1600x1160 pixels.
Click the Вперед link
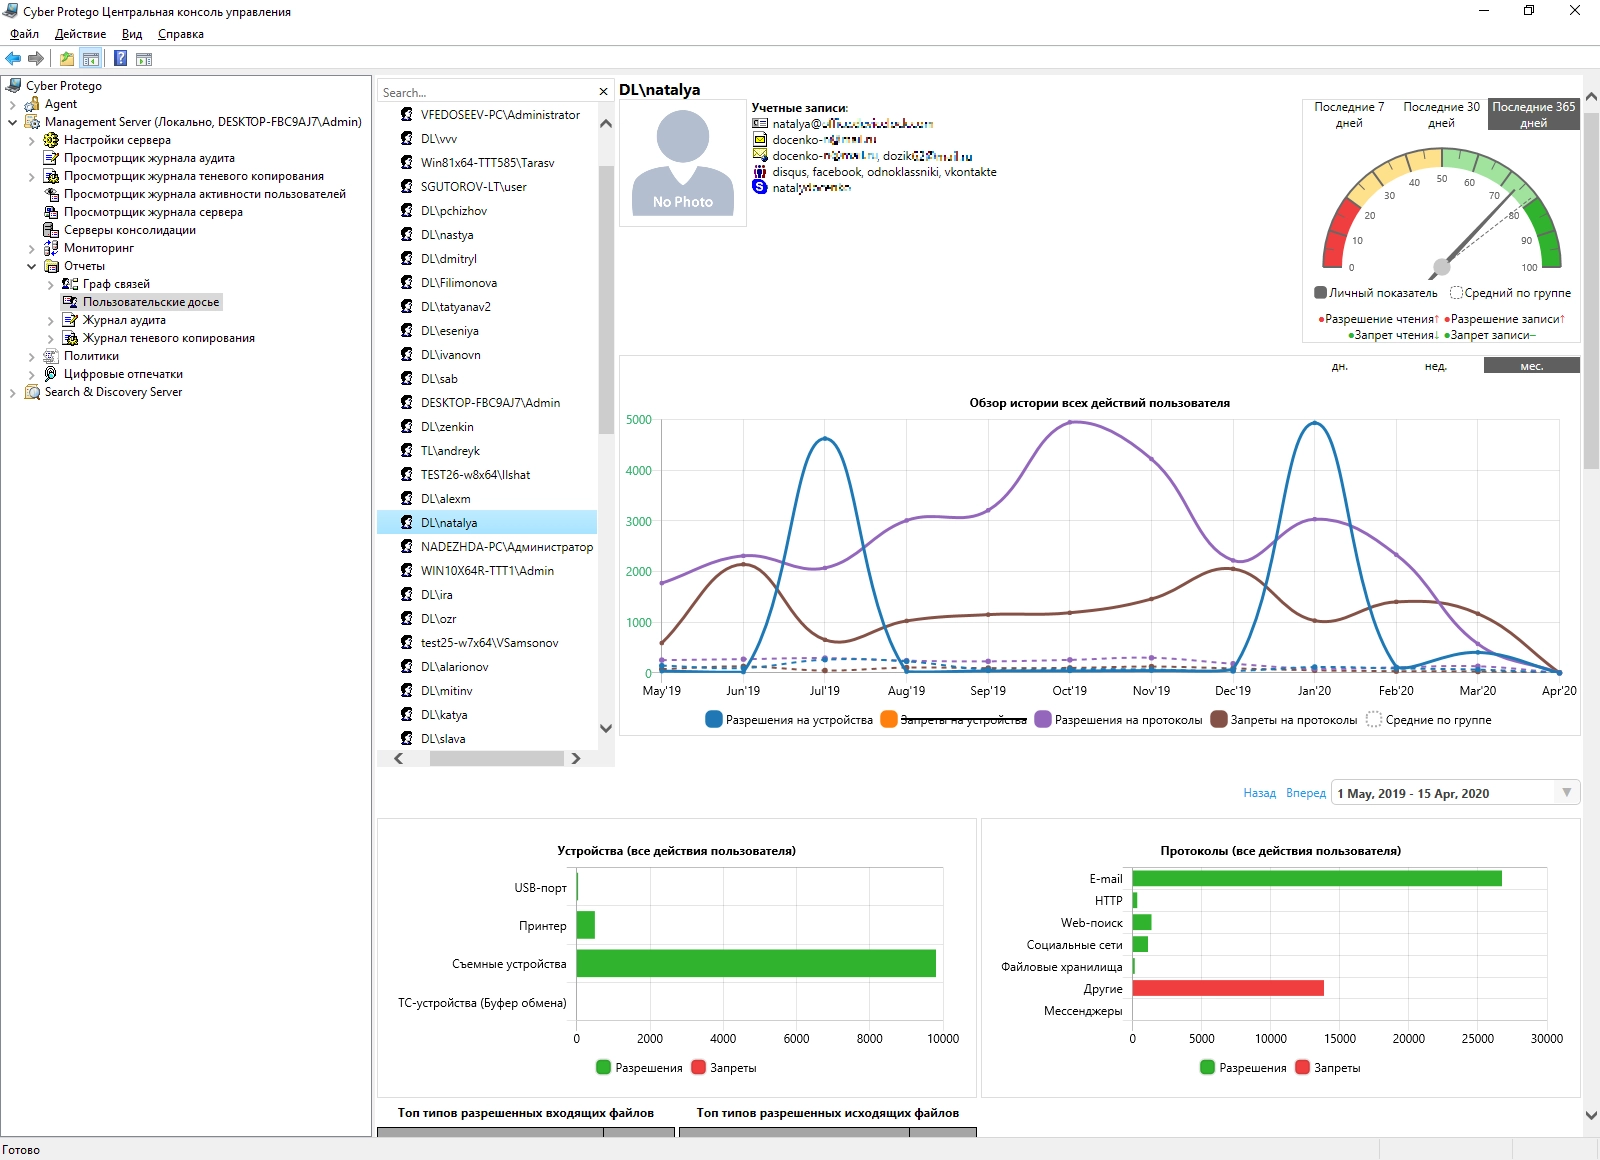(x=1305, y=793)
